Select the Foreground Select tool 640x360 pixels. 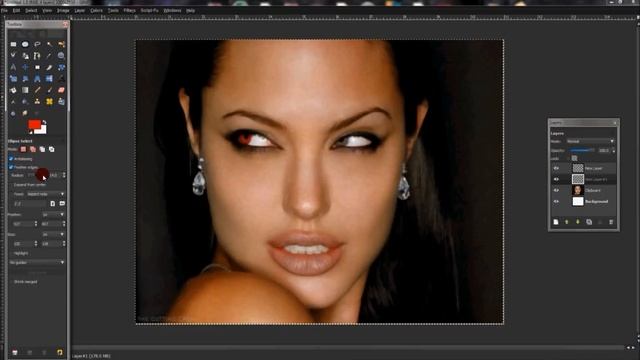coord(25,56)
